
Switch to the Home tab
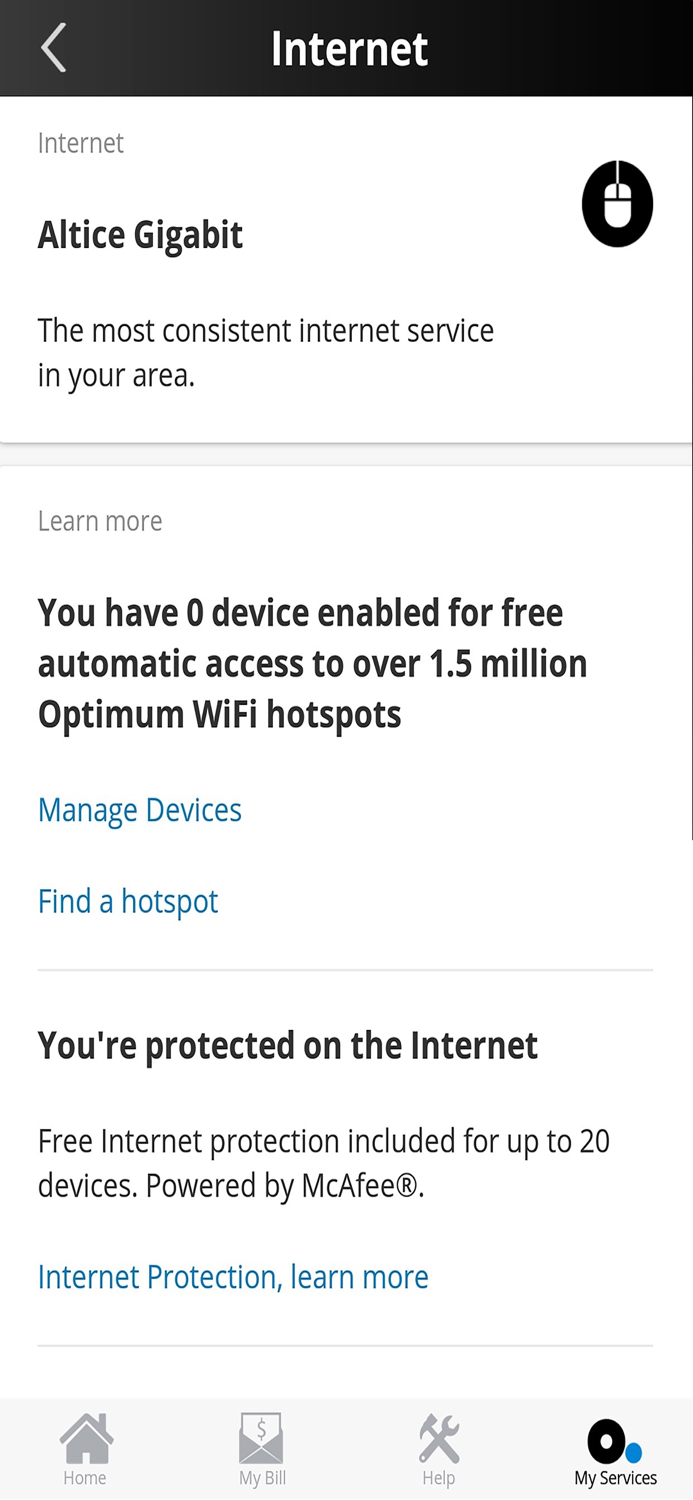(x=86, y=1449)
